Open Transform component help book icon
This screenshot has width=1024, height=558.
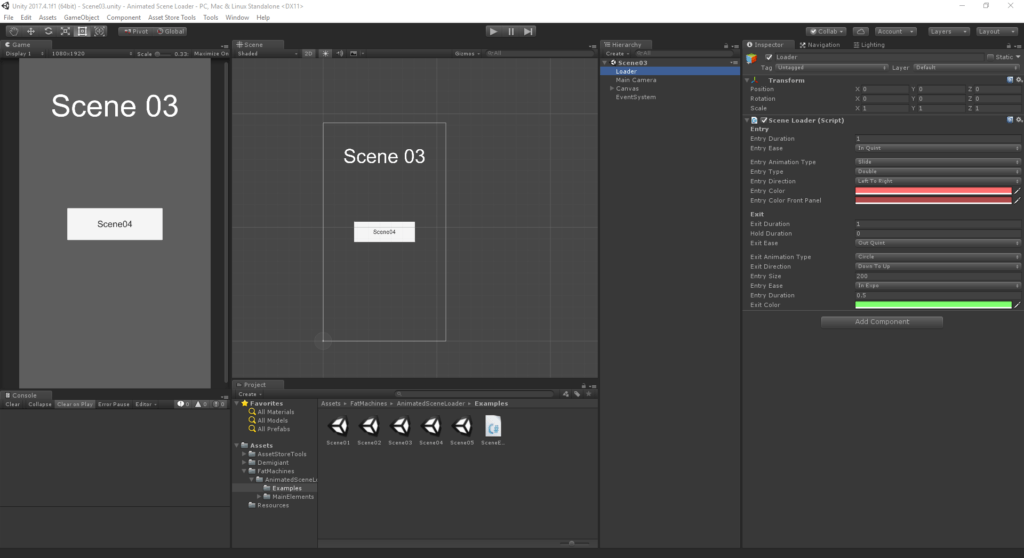point(1010,80)
